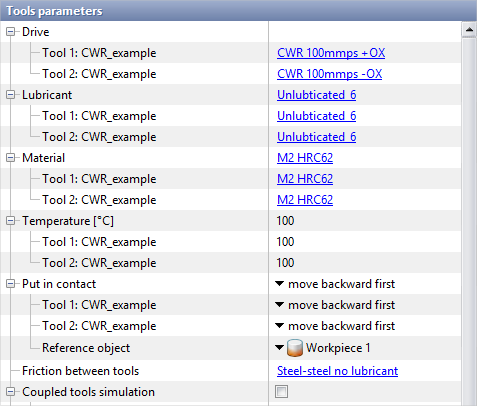Open the CWR 100mmps -OX drive link

329,74
